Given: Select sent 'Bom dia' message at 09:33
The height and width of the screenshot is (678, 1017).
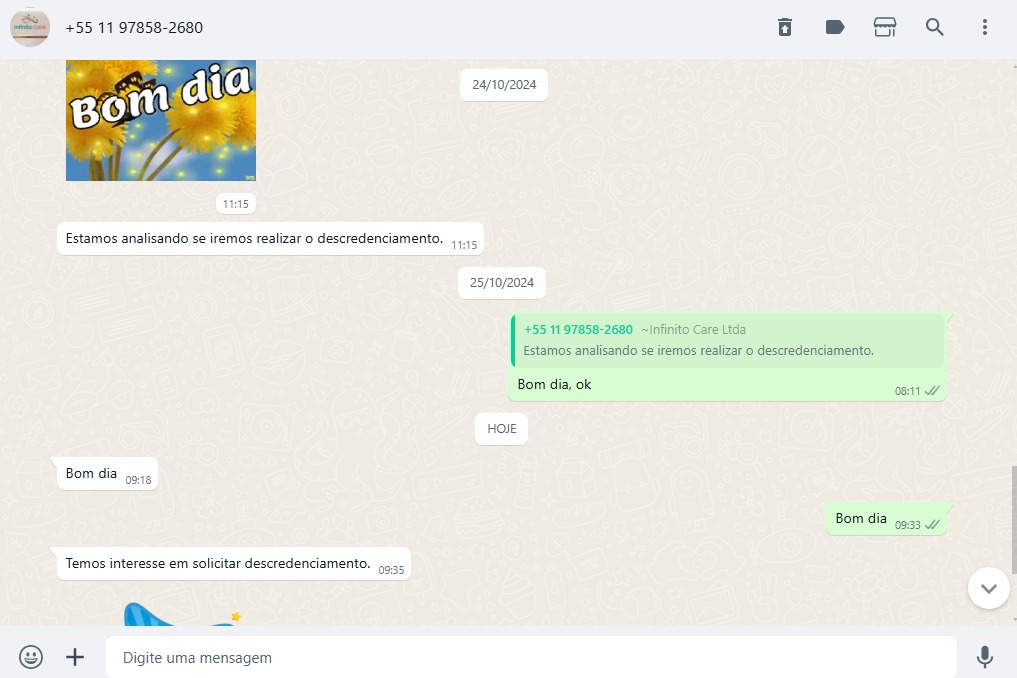Looking at the screenshot, I should point(886,519).
